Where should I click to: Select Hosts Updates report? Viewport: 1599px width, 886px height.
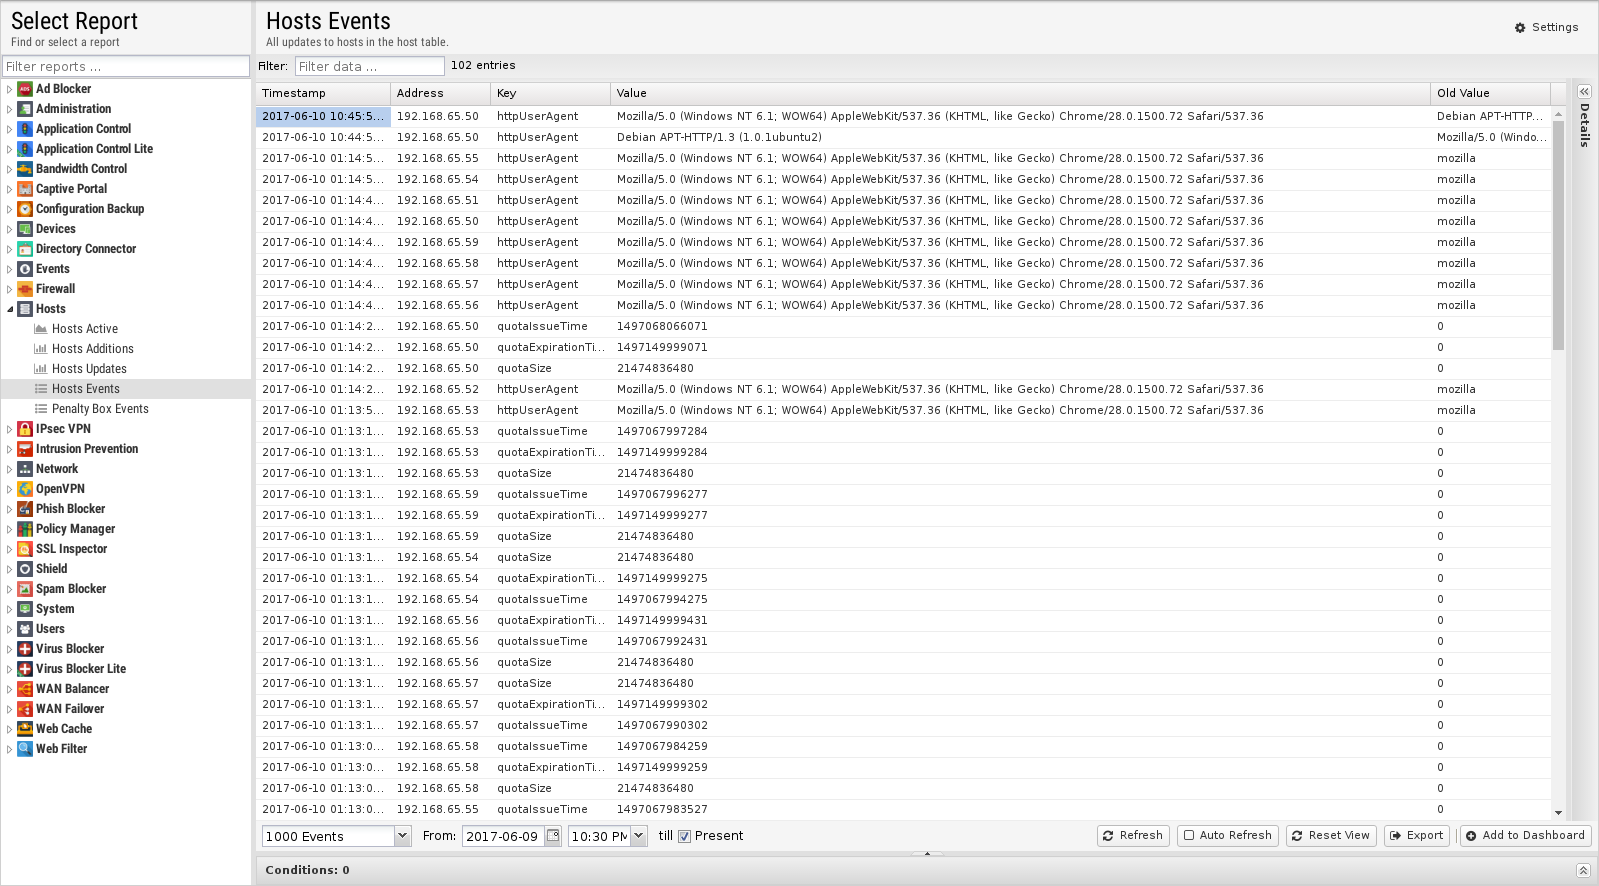pos(89,369)
